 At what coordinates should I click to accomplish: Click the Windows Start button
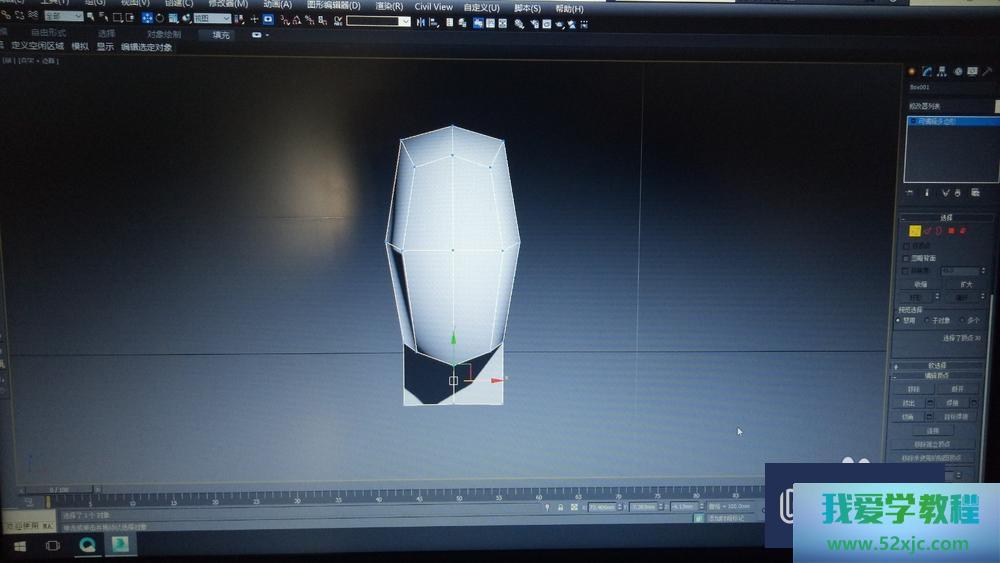coord(19,544)
